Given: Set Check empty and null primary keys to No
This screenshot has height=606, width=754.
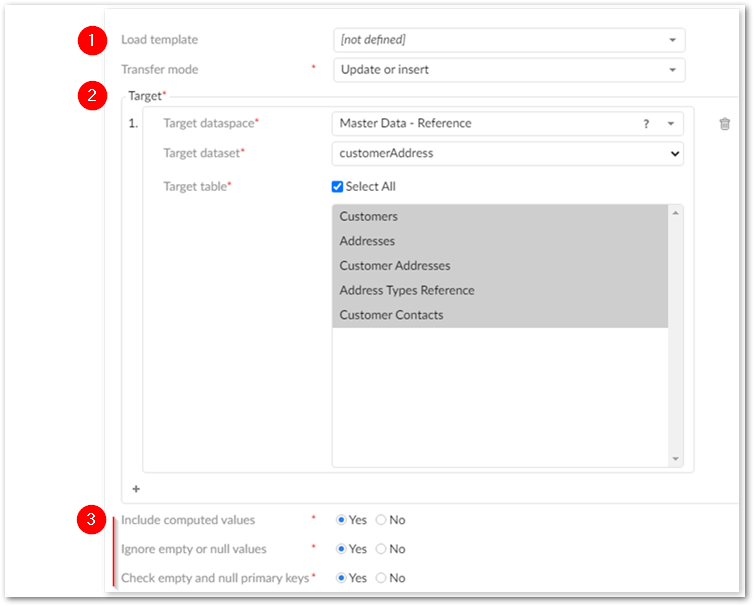Looking at the screenshot, I should 381,578.
